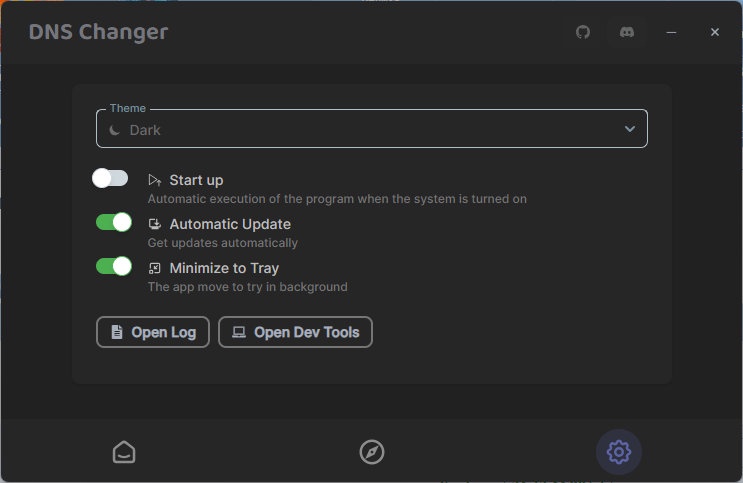Image resolution: width=743 pixels, height=483 pixels.
Task: Click the document icon on Open Log
Action: click(x=117, y=332)
